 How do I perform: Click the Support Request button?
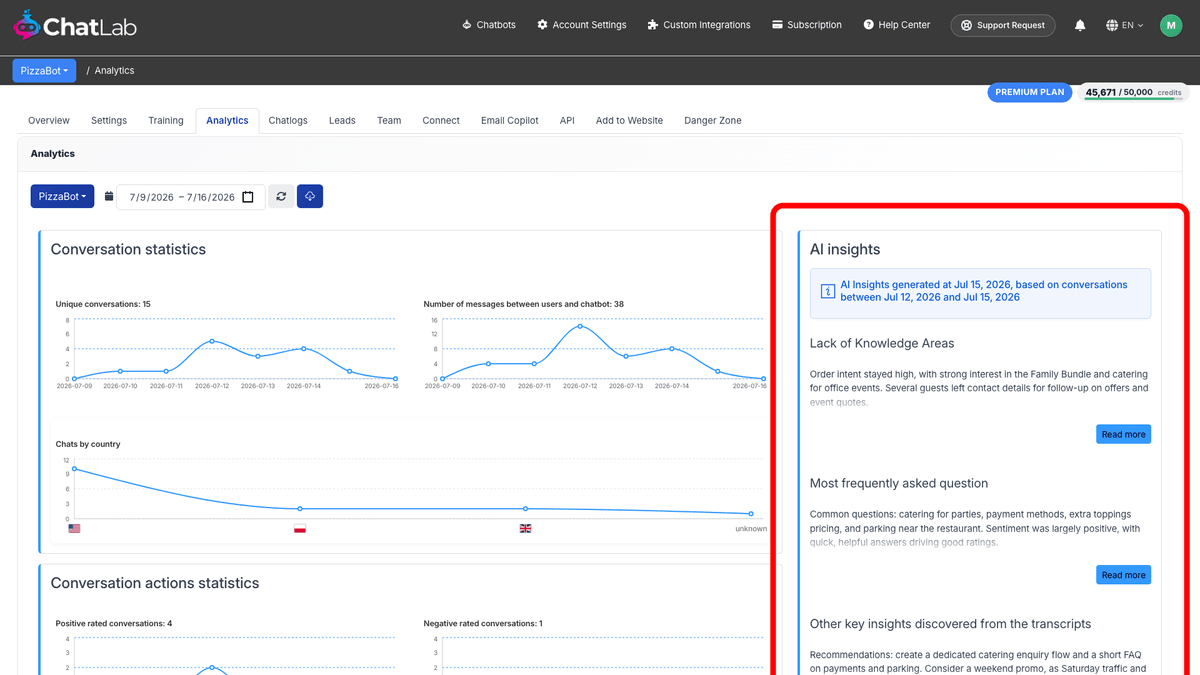(x=1002, y=25)
